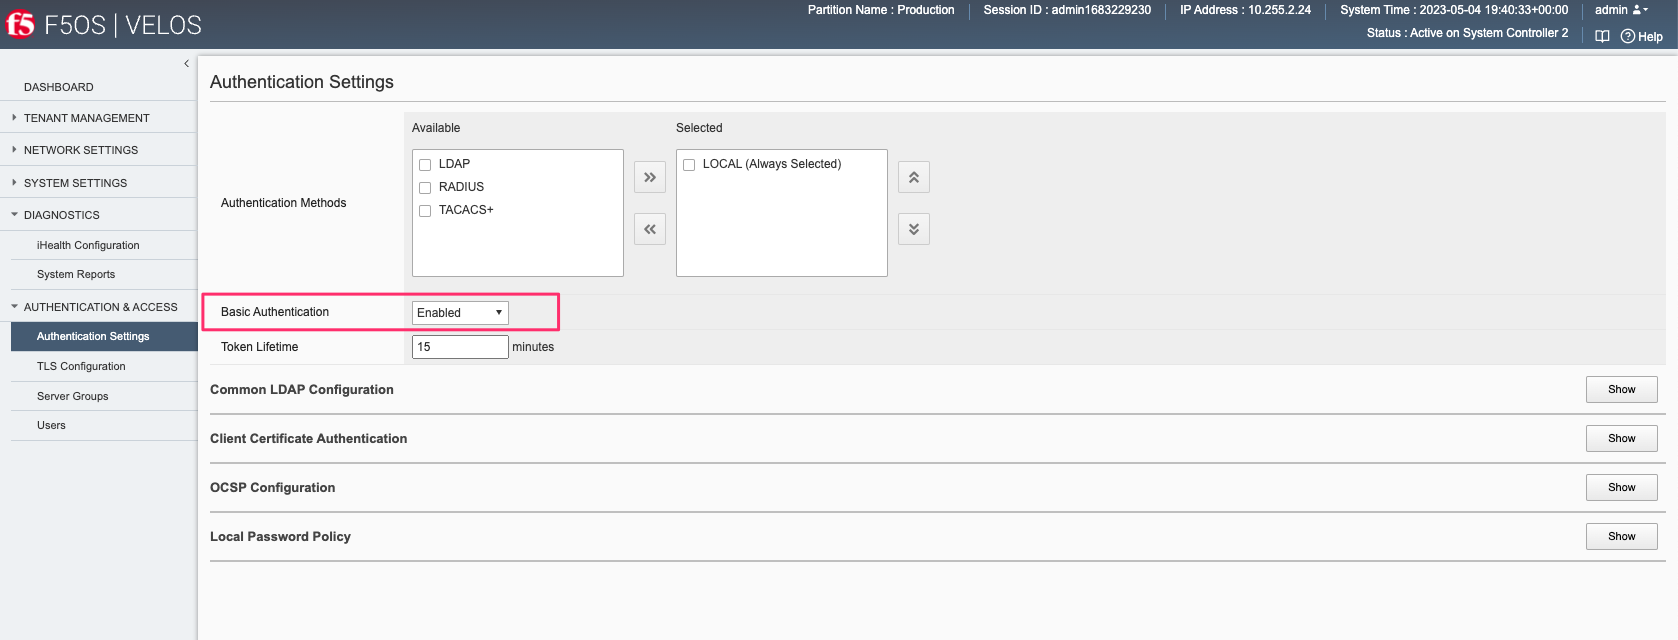Open the documentation book icon
Screen dimensions: 1678x640
coord(1602,36)
